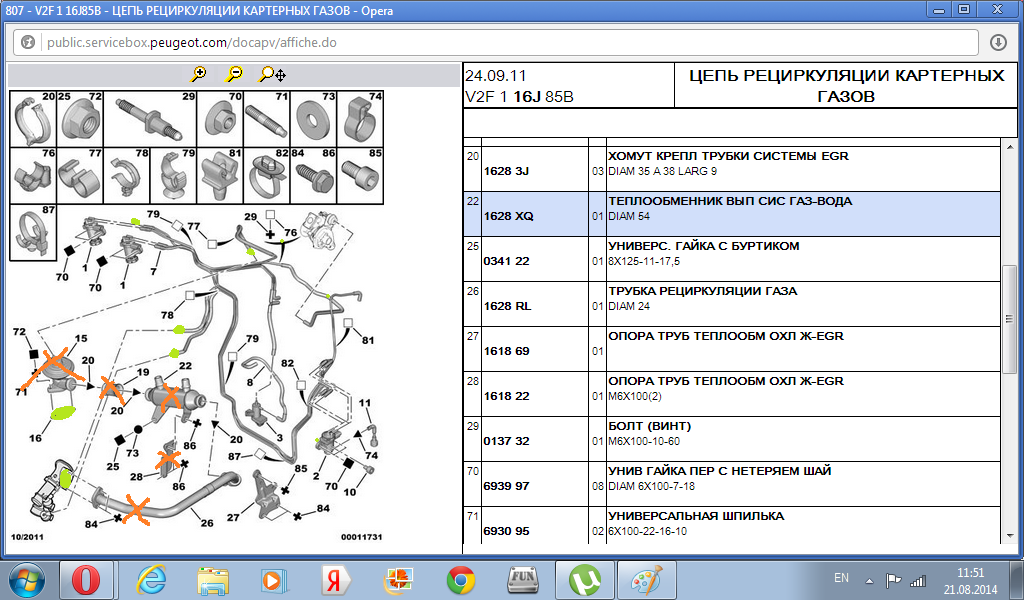Click part number 0137 32 bolt
The image size is (1024, 600).
click(507, 441)
